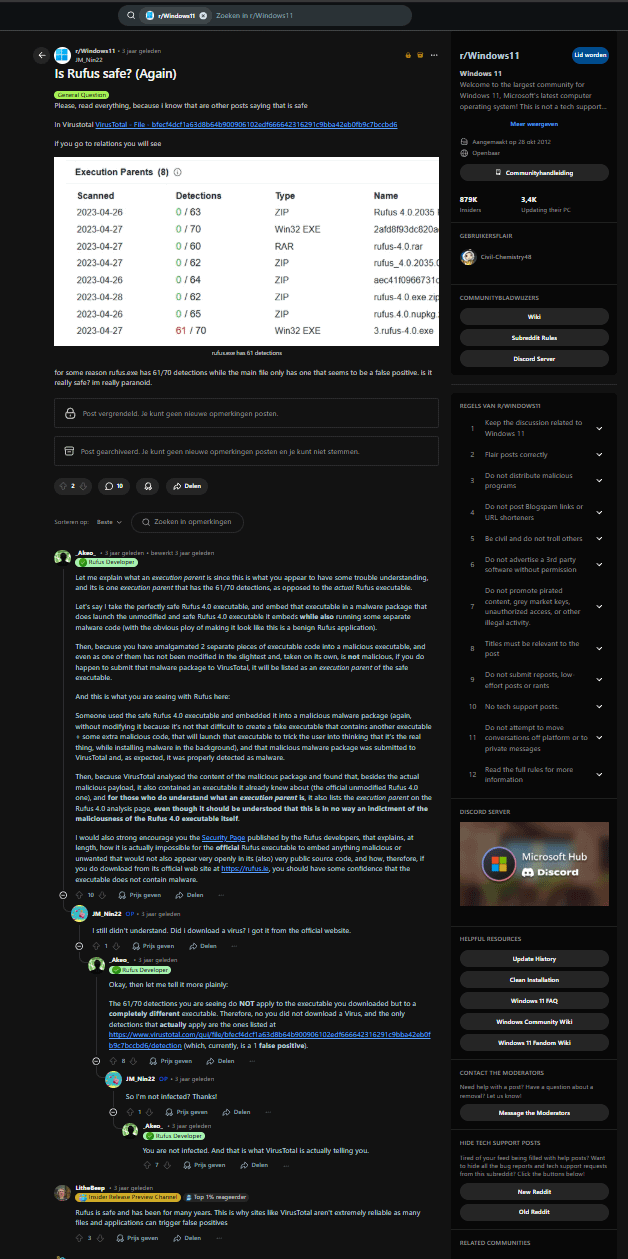Remove r/Windows11 filter from search bar
Viewport: 628px width, 1259px height.
(x=203, y=16)
